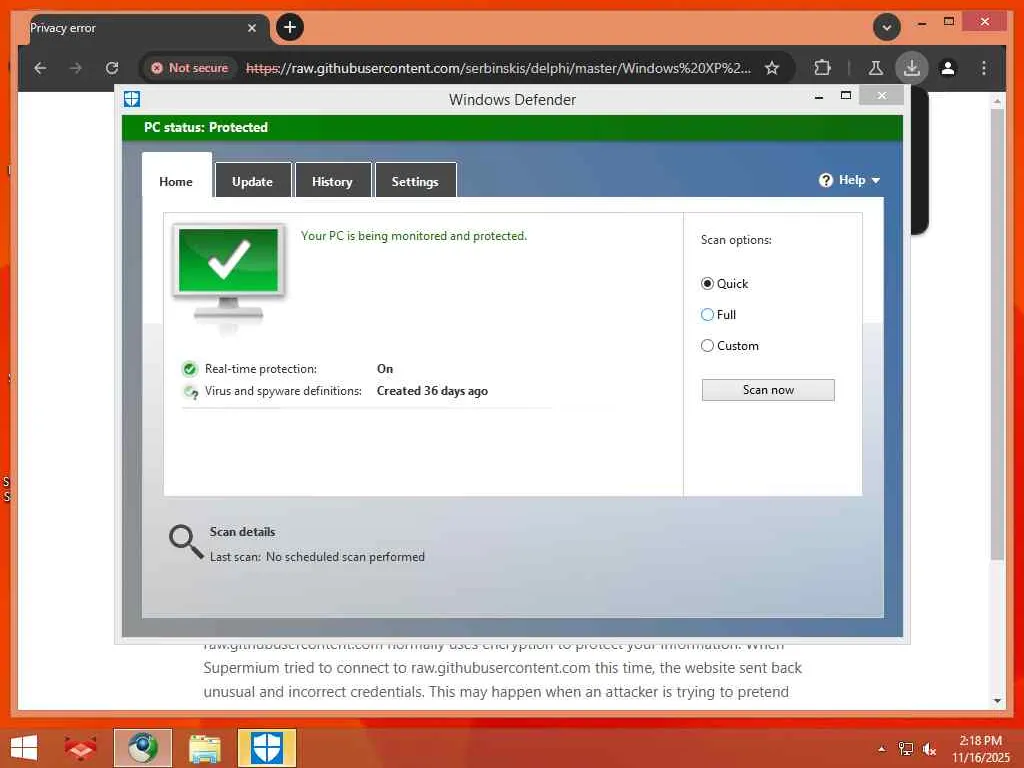The image size is (1024, 768).
Task: Click 'Last scan: No scheduled scan performed'
Action: click(317, 557)
